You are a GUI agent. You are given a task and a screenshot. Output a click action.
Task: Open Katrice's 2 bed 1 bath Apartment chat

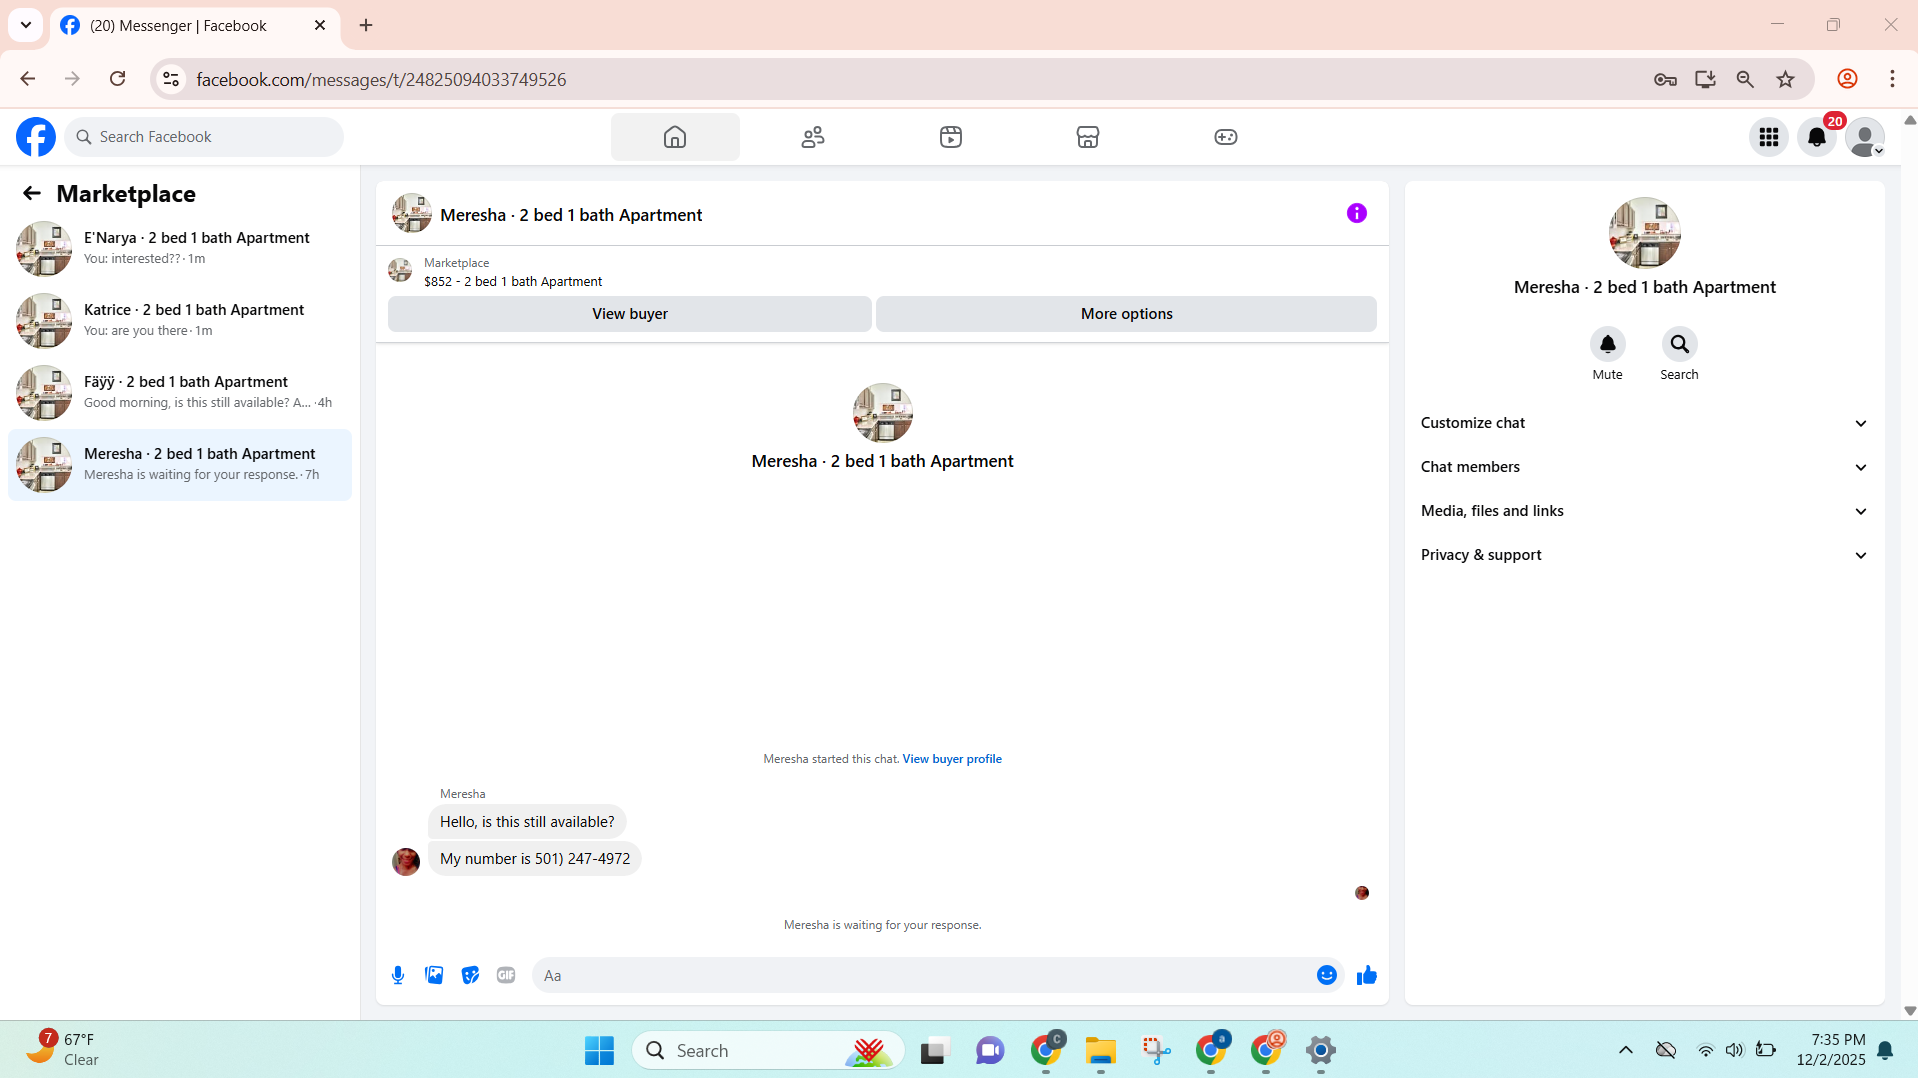180,320
